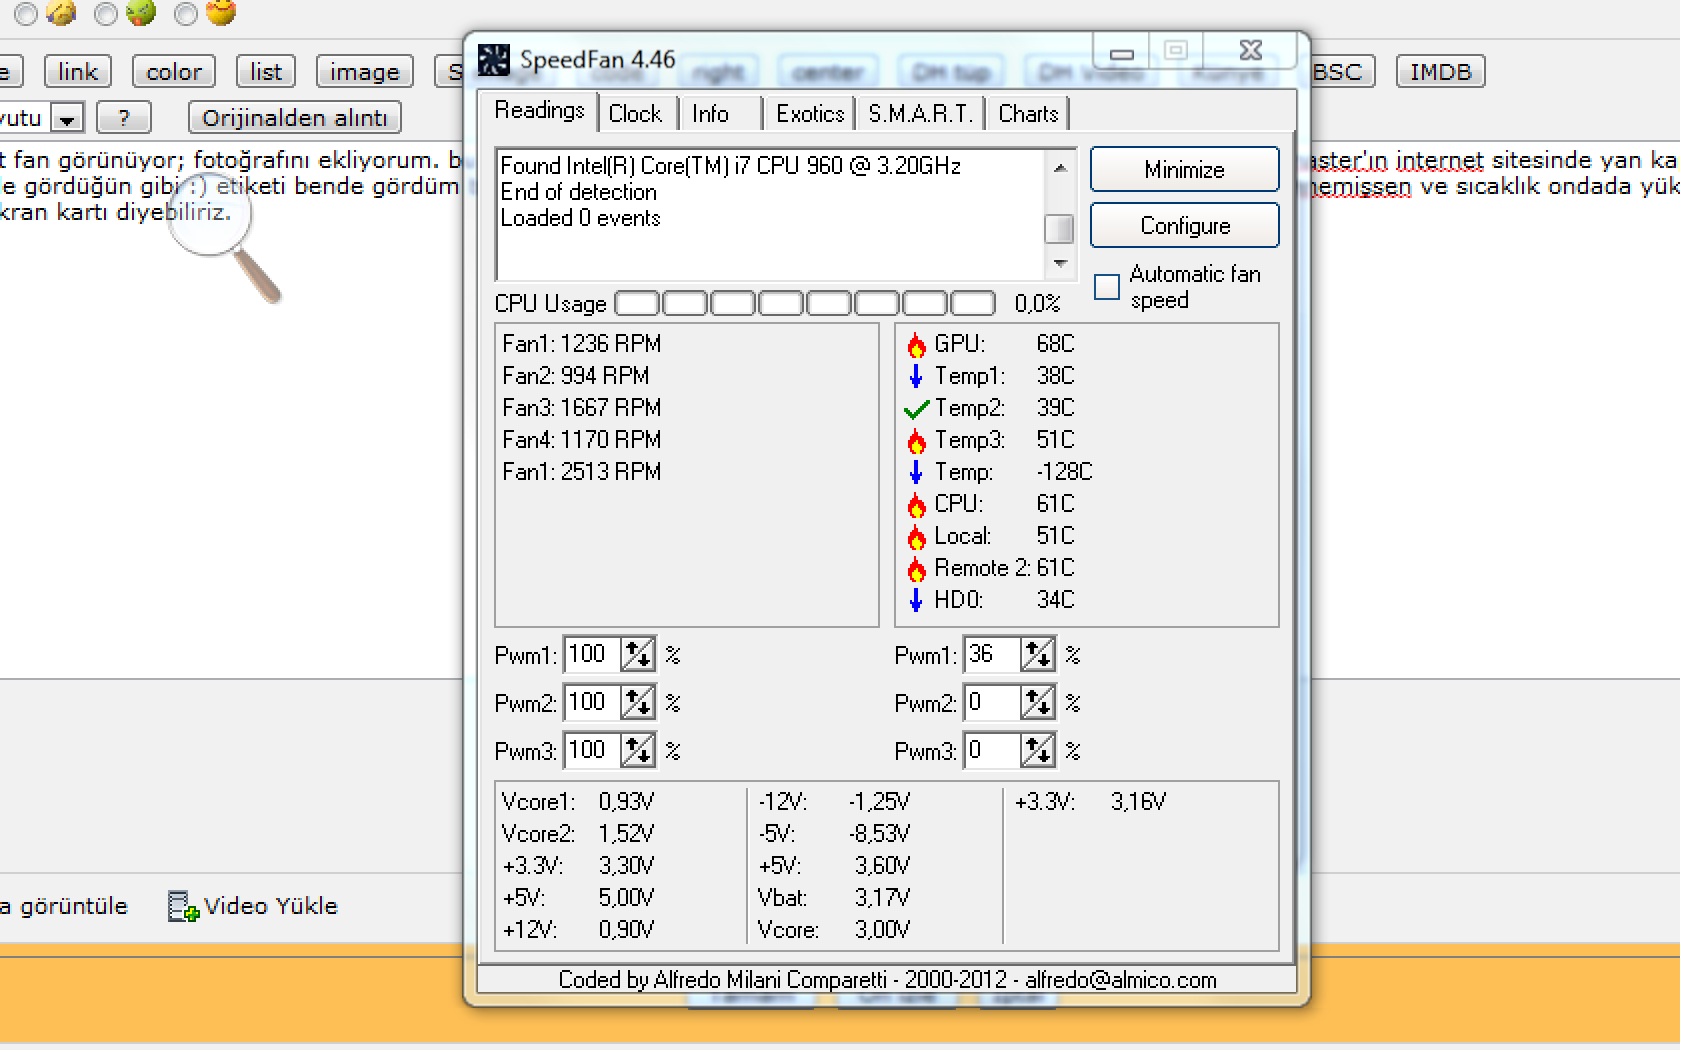Click the Fan3: 1667 RPM reading
Image resolution: width=1692 pixels, height=1052 pixels.
tap(582, 408)
